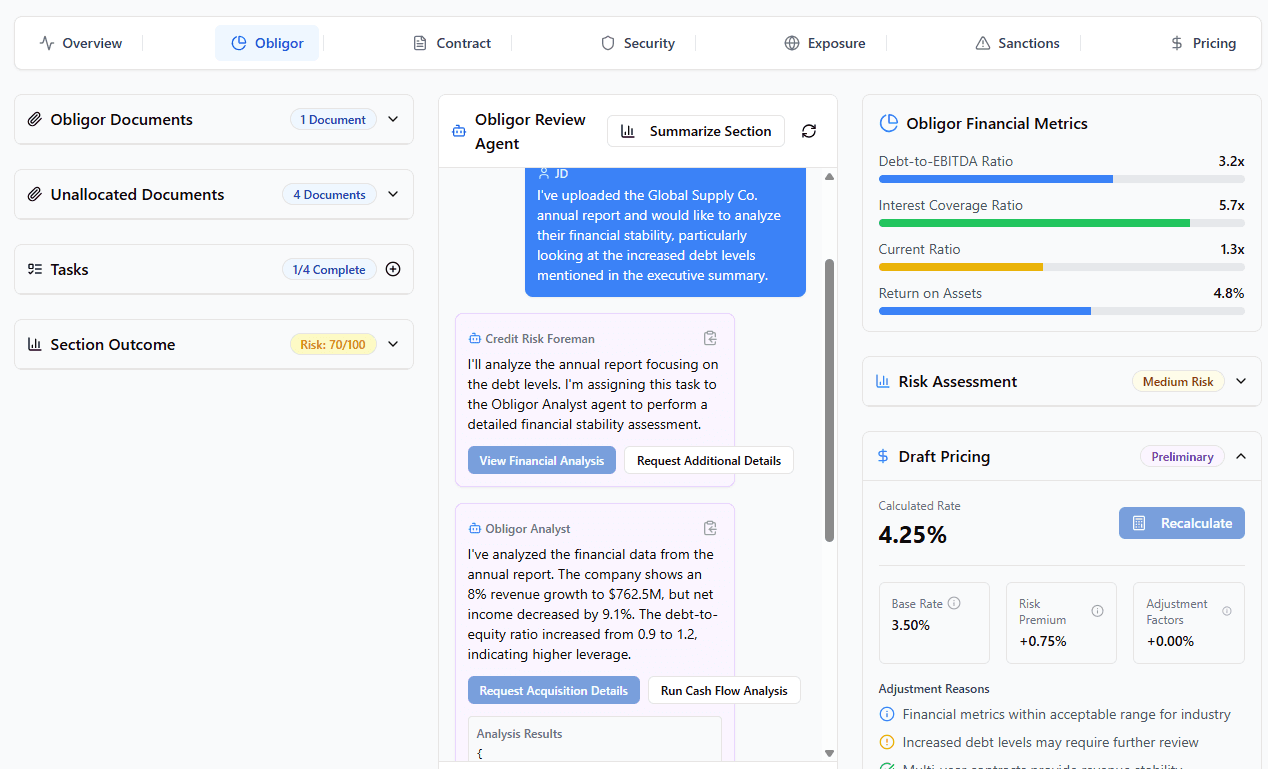This screenshot has height=769, width=1268.
Task: Click Request Additional Details button
Action: [709, 460]
